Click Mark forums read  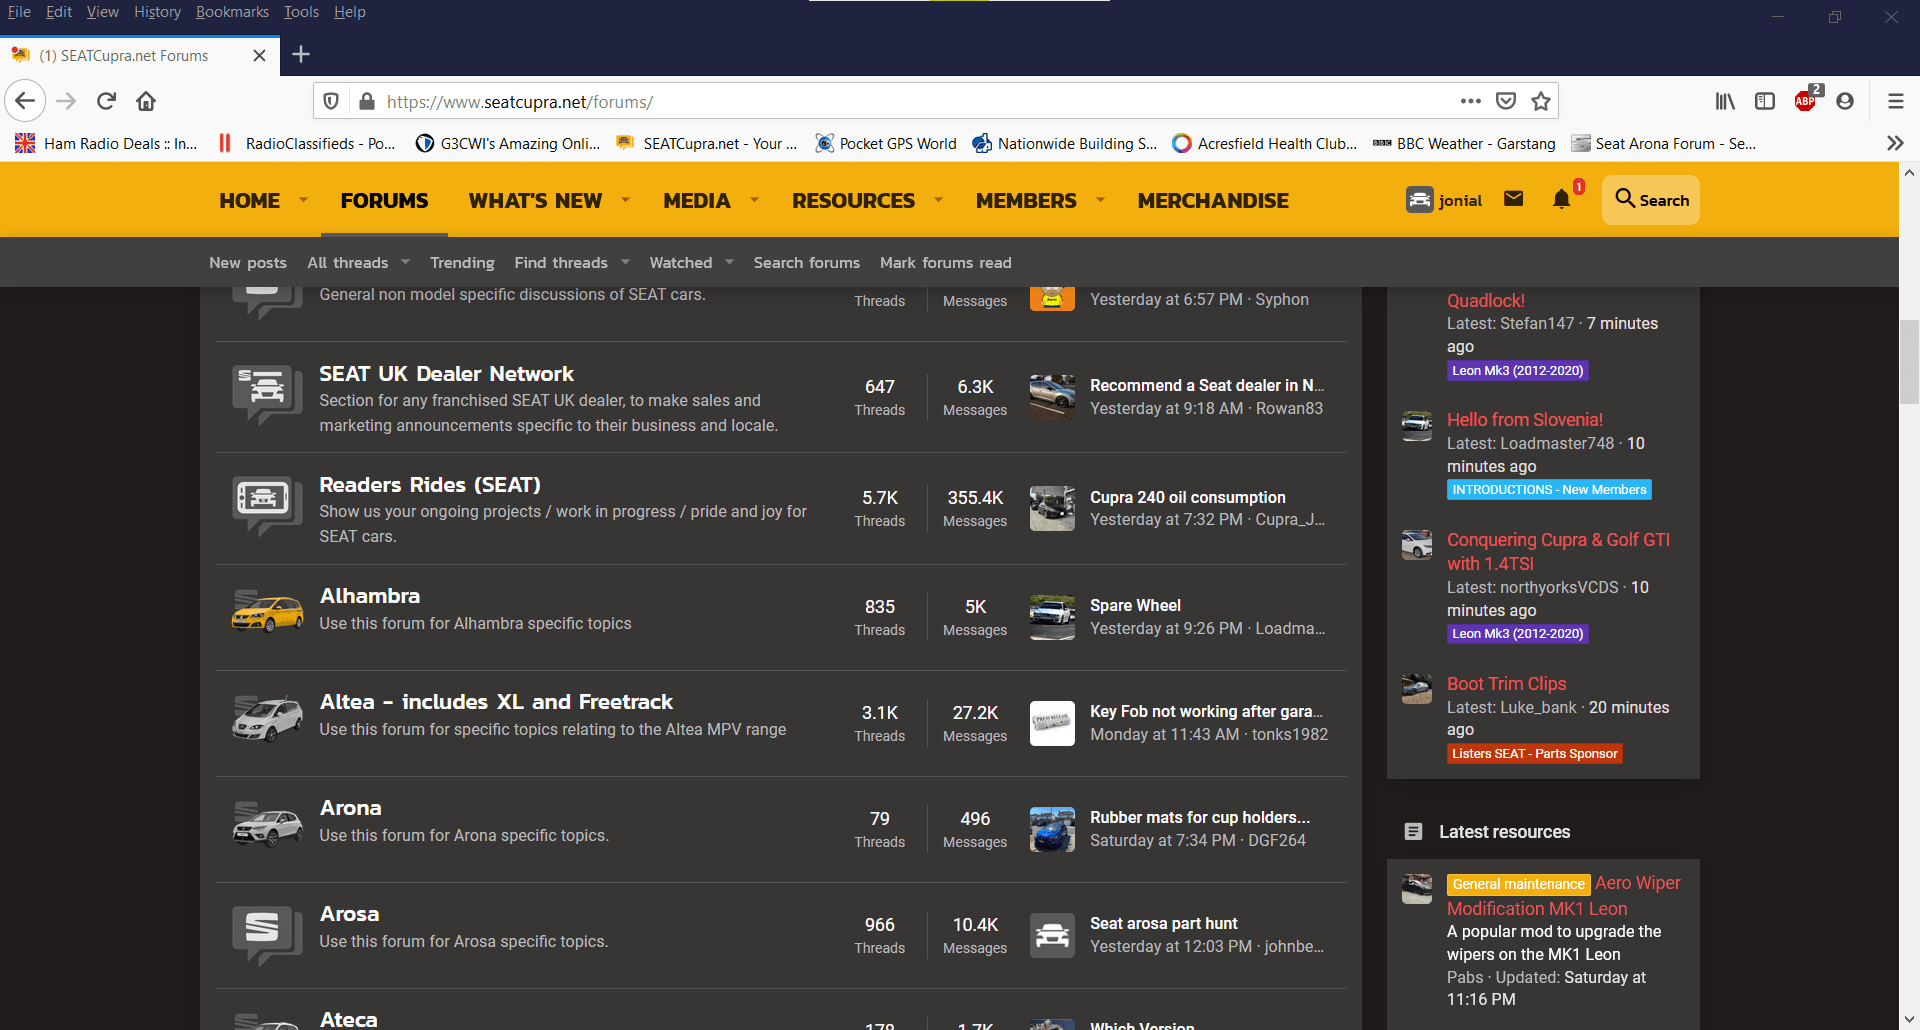(x=945, y=262)
